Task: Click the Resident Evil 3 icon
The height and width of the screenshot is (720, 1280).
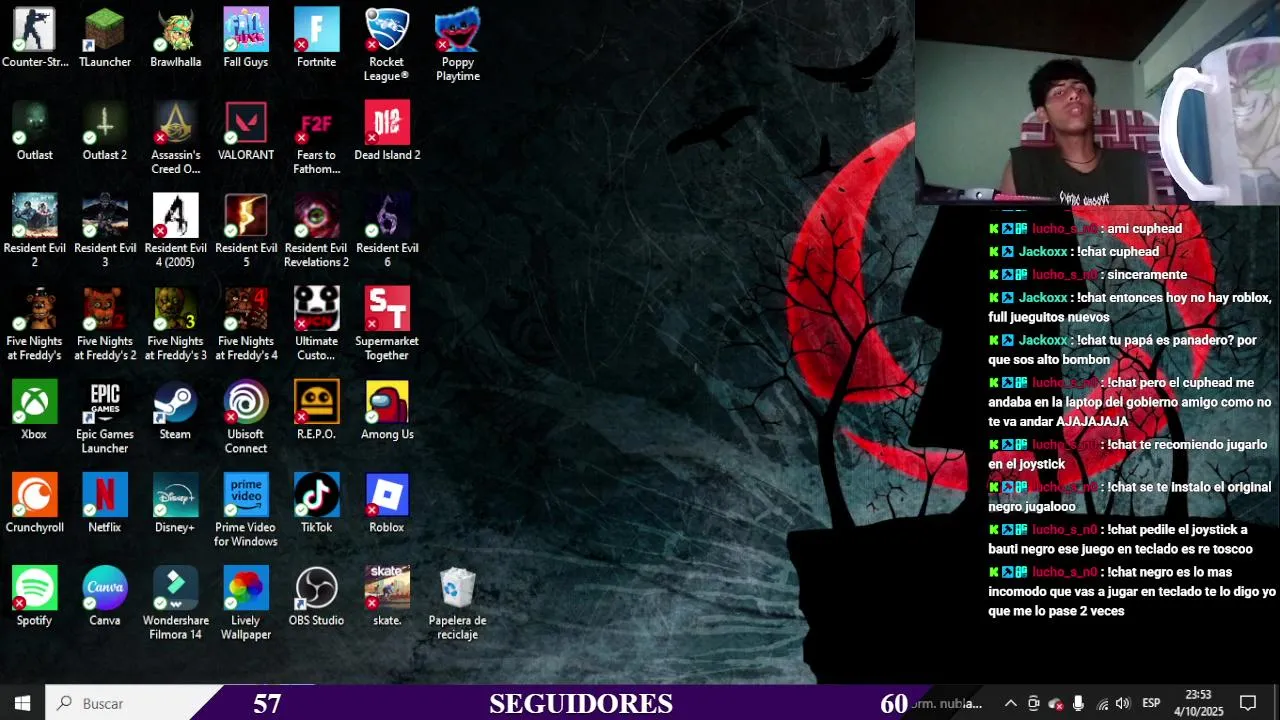Action: pyautogui.click(x=105, y=231)
